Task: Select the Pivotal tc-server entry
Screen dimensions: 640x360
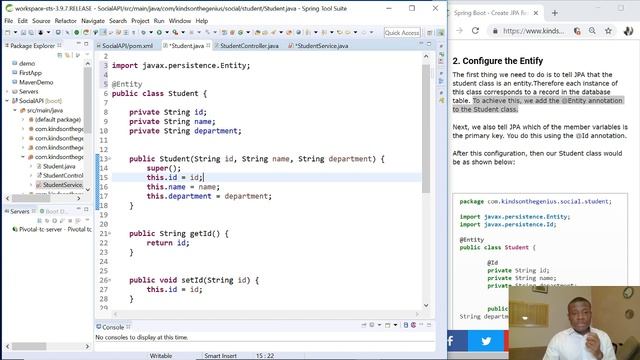Action: pyautogui.click(x=52, y=229)
